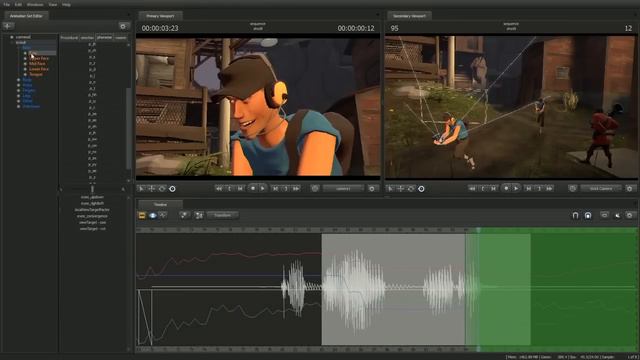The image size is (640, 360).
Task: Switch to Procedural presets tab
Action: 69,38
